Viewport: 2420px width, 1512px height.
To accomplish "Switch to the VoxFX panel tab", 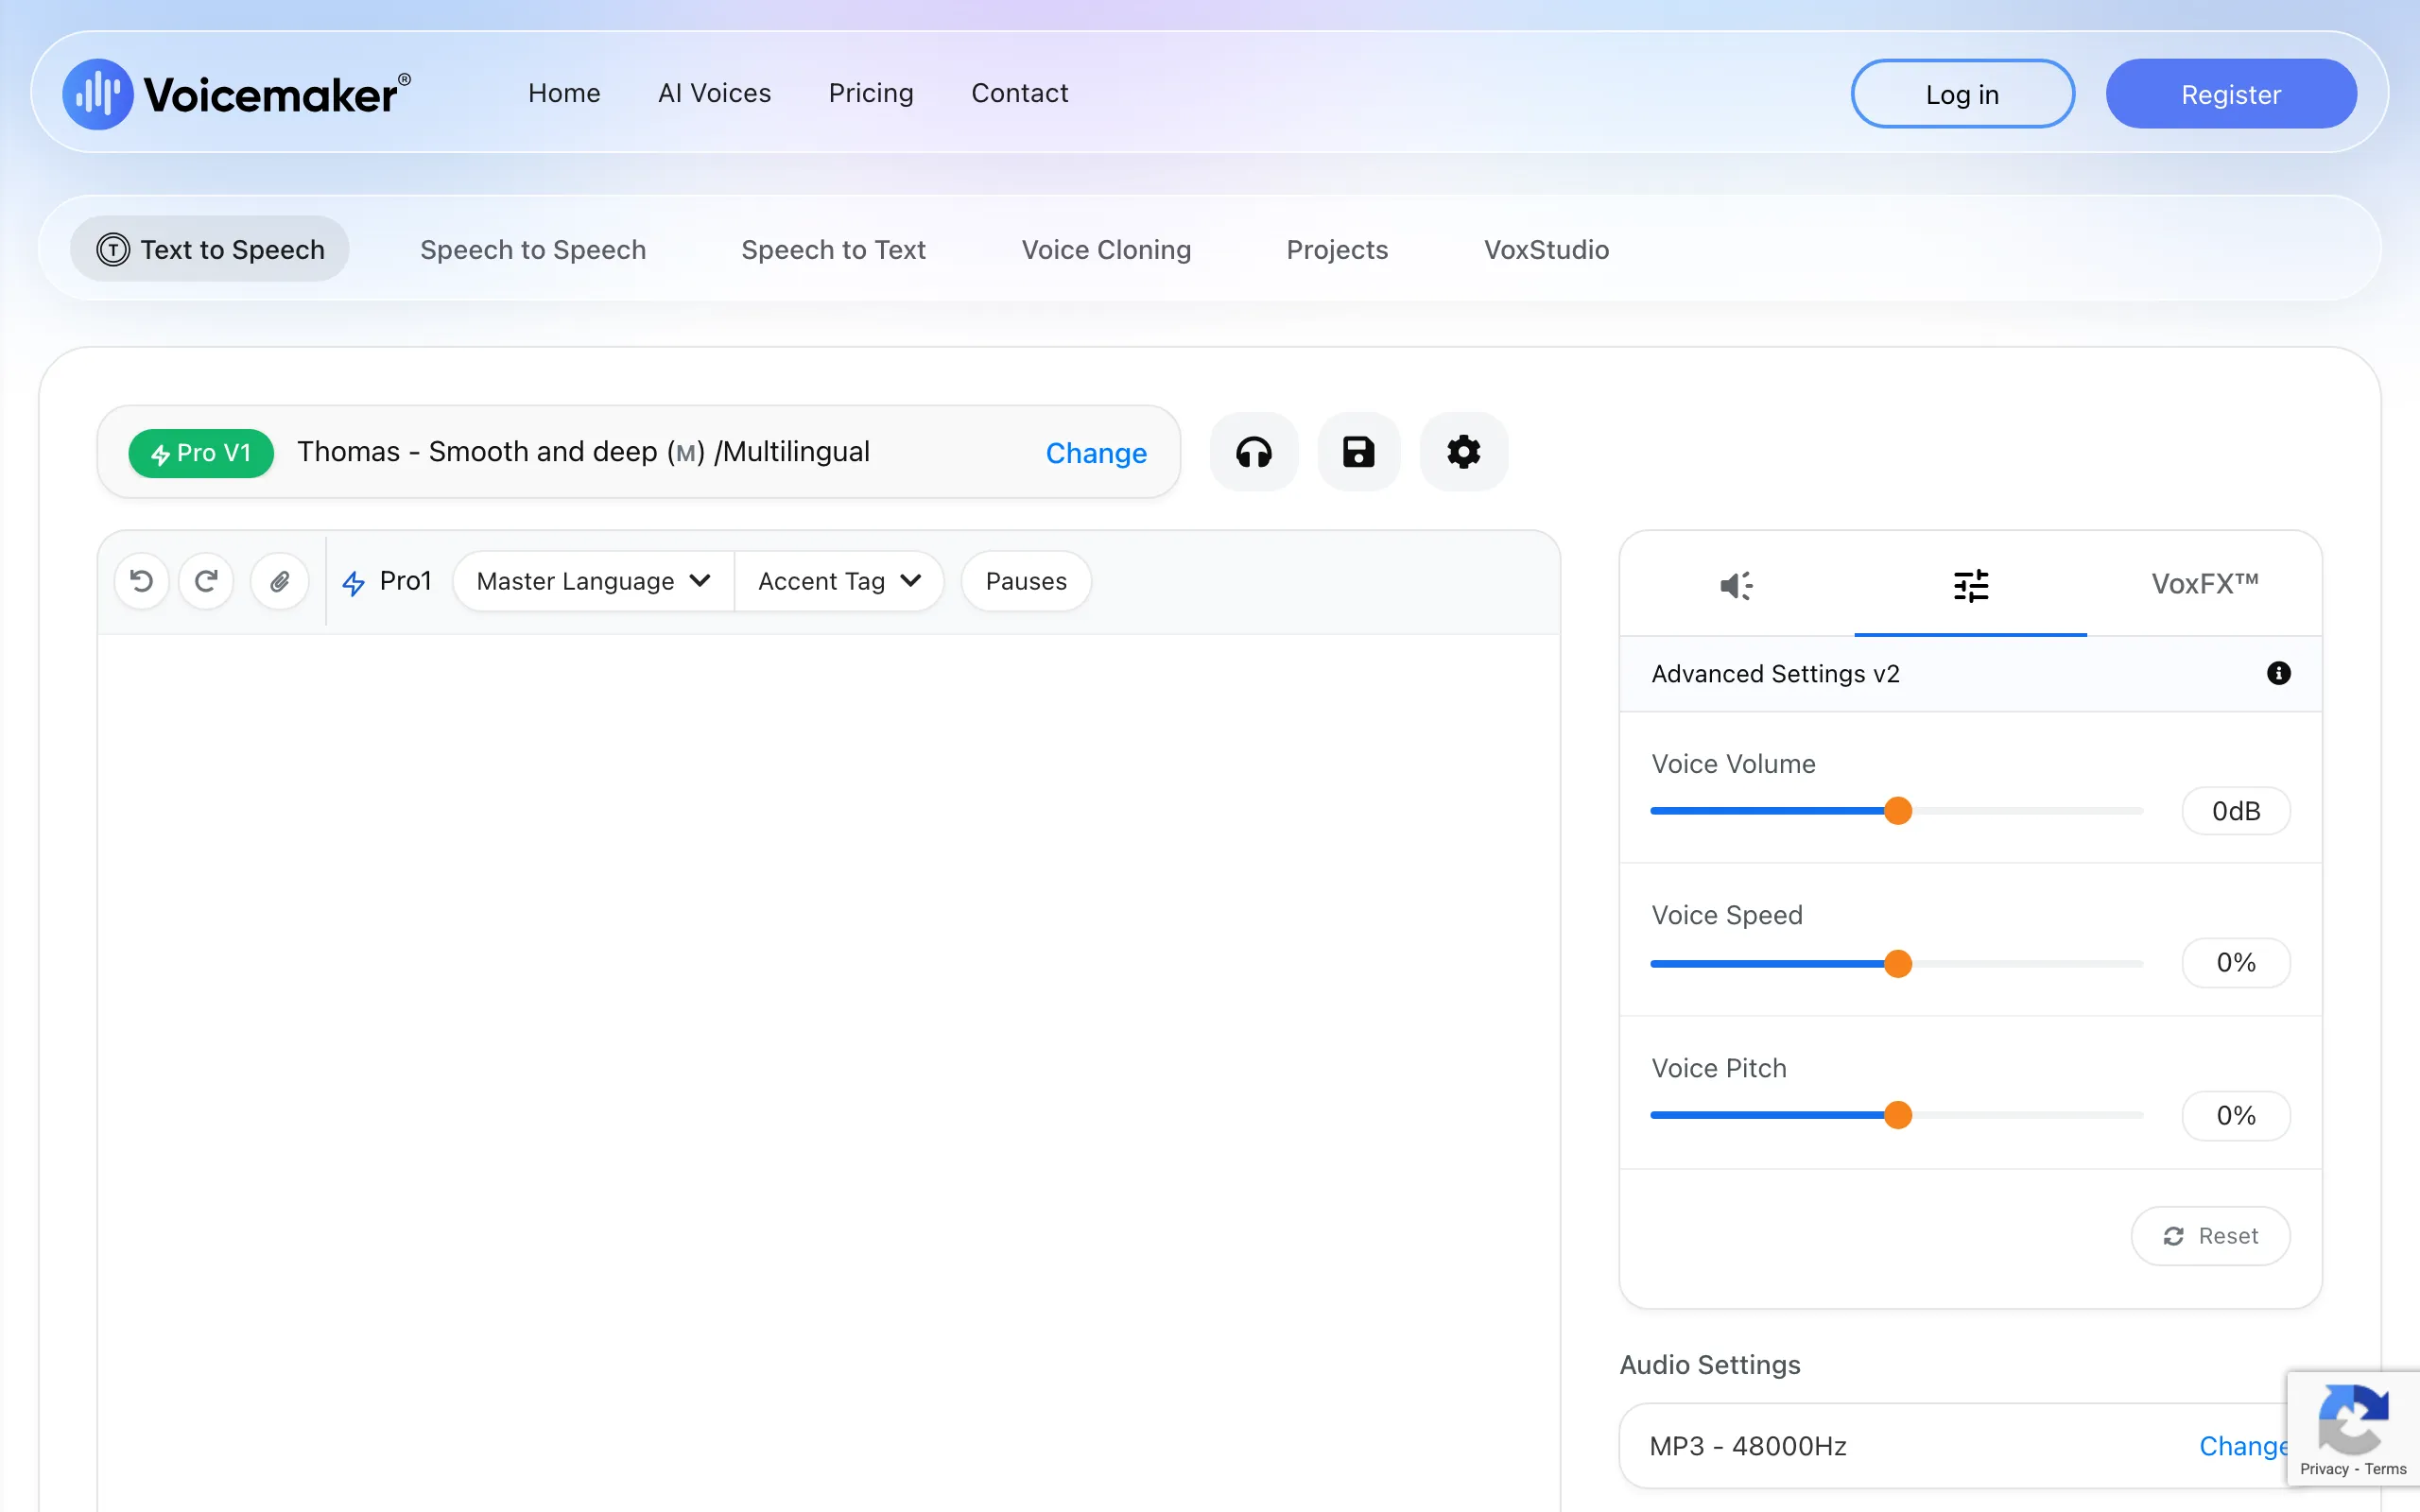I will pyautogui.click(x=2205, y=583).
